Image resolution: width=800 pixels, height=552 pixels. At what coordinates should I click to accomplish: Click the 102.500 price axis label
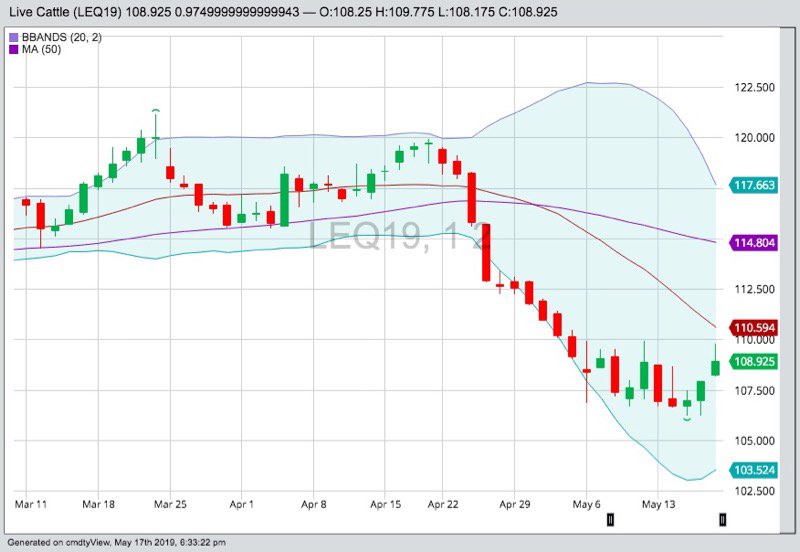tap(754, 491)
